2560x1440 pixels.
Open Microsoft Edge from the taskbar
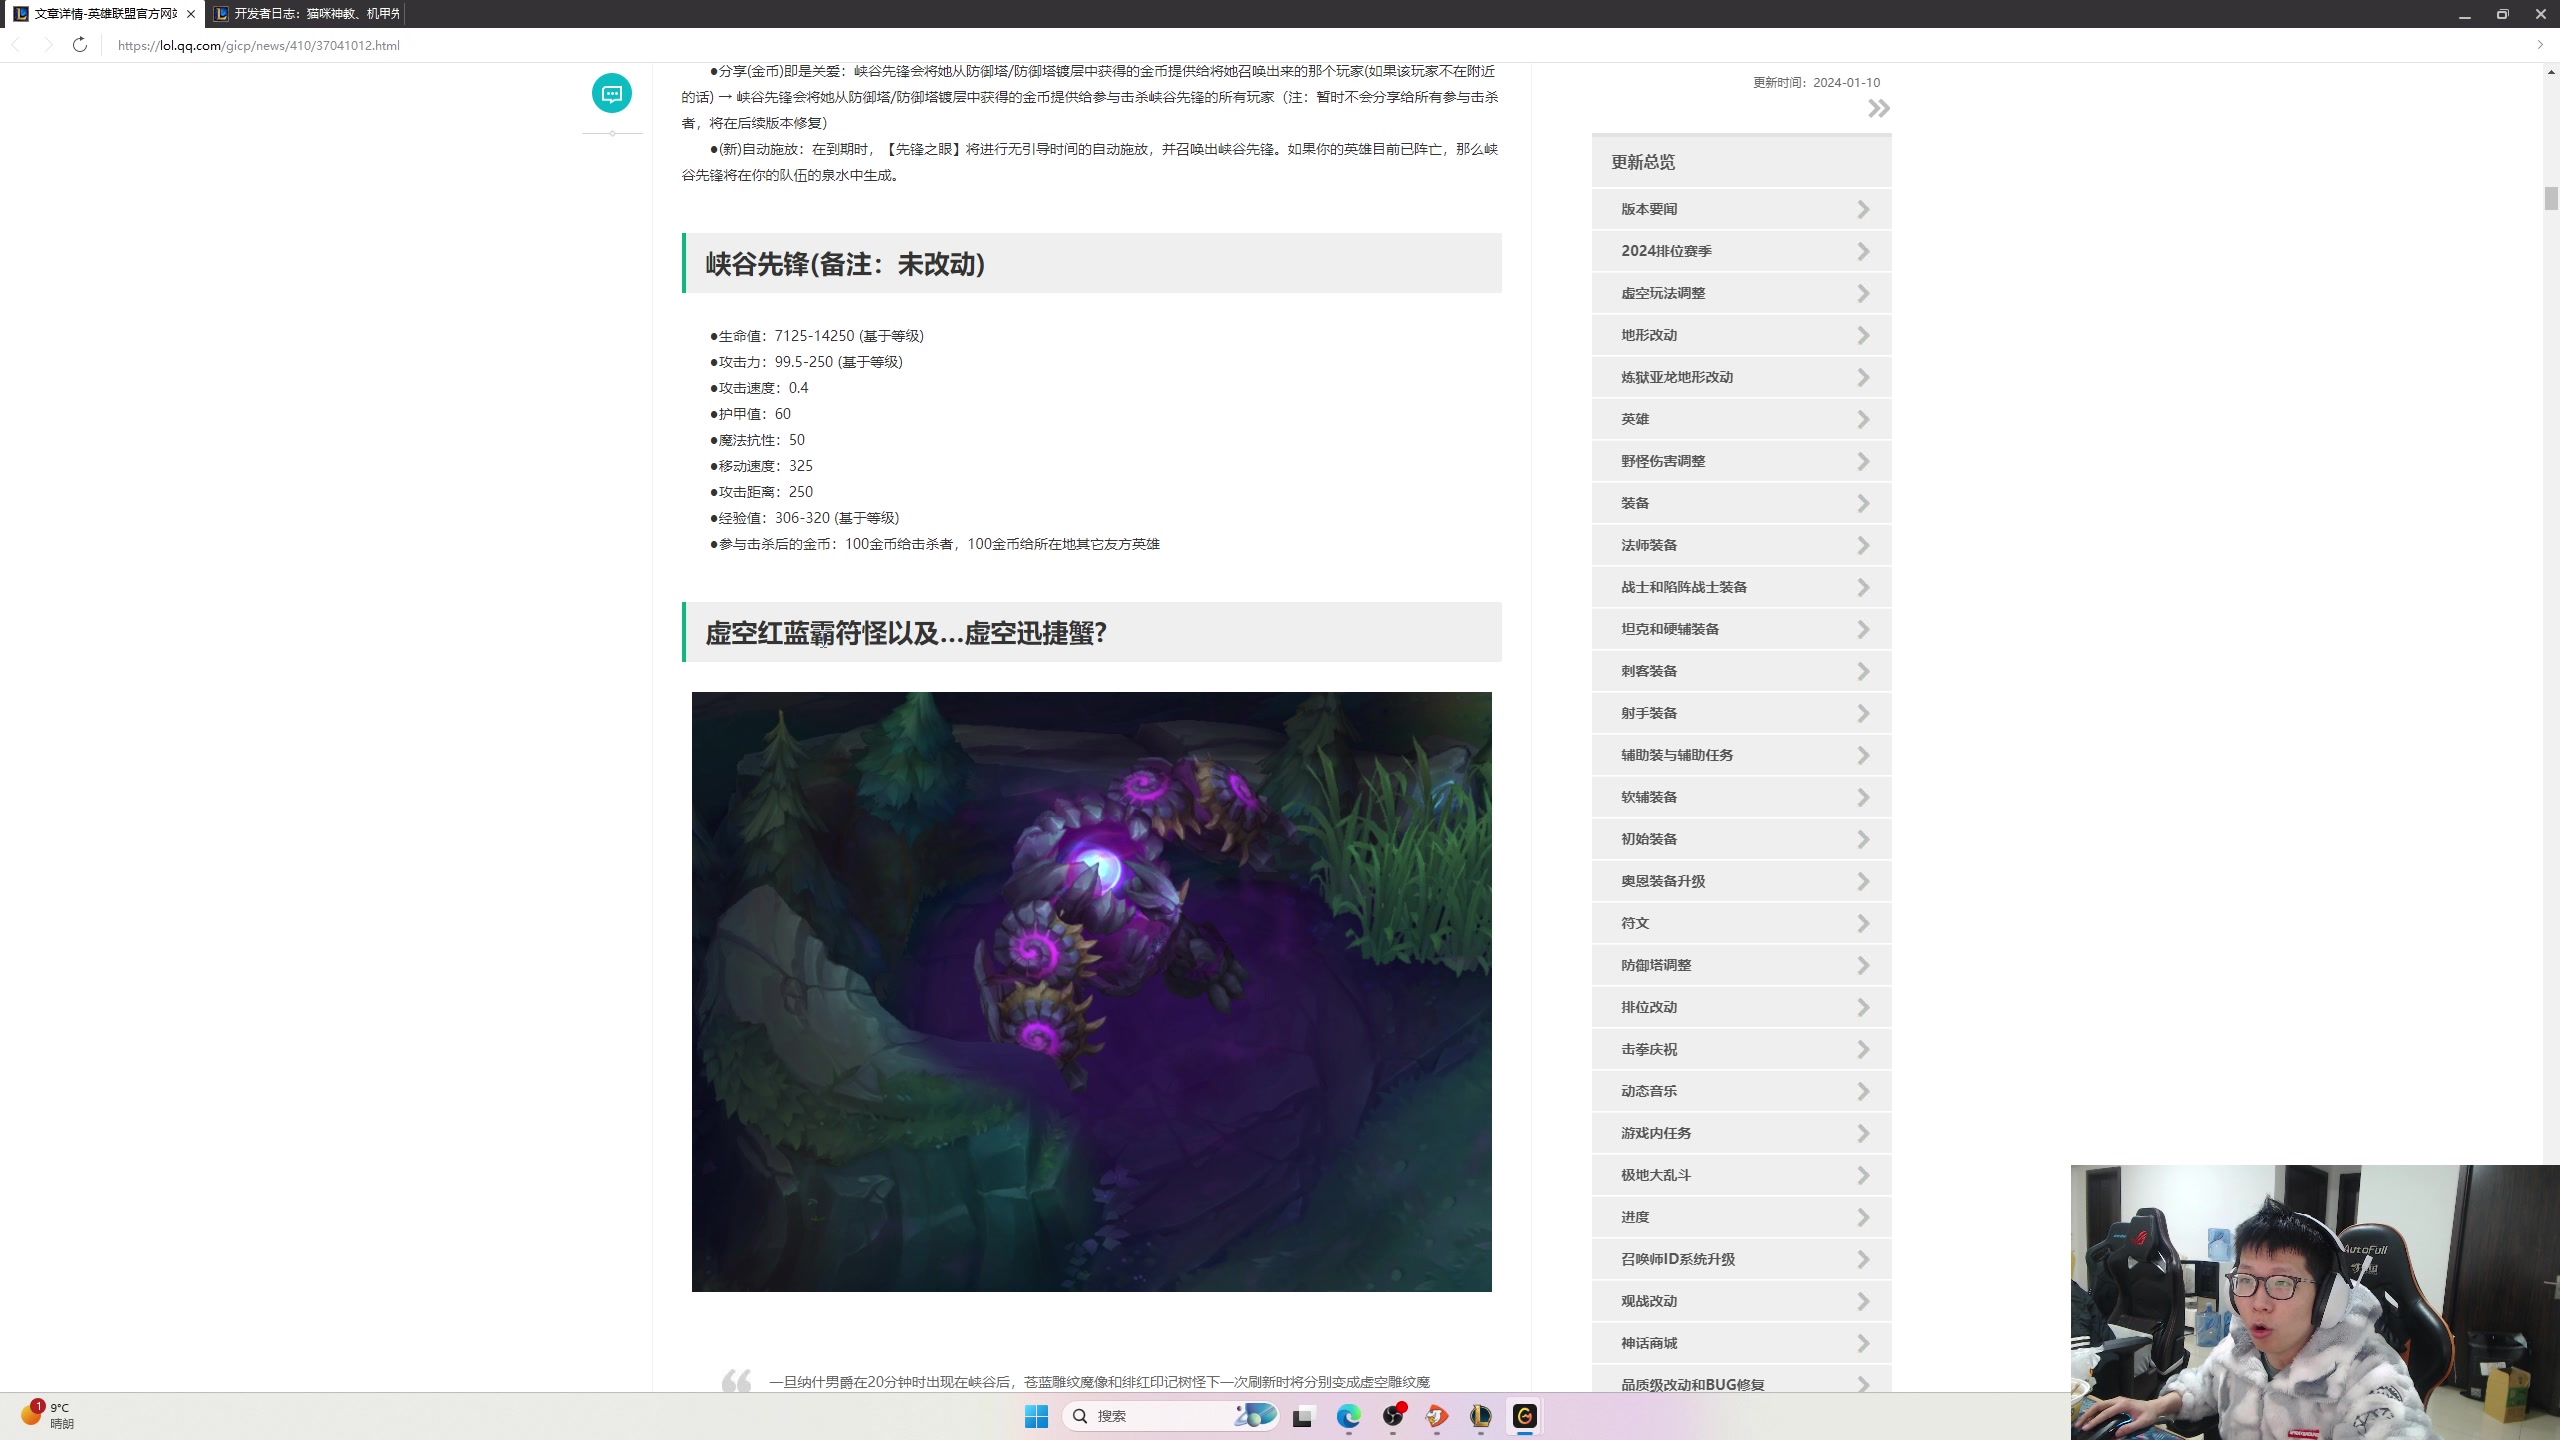pyautogui.click(x=1349, y=1417)
